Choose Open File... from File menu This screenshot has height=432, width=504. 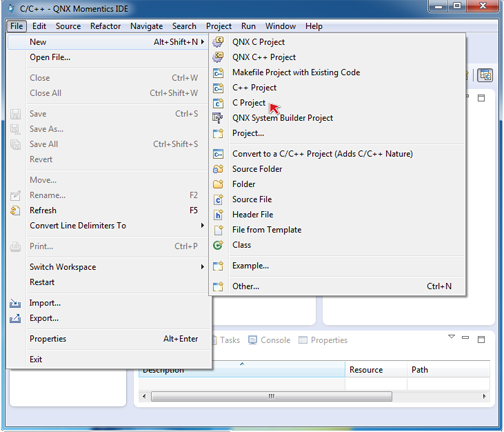tap(107, 57)
